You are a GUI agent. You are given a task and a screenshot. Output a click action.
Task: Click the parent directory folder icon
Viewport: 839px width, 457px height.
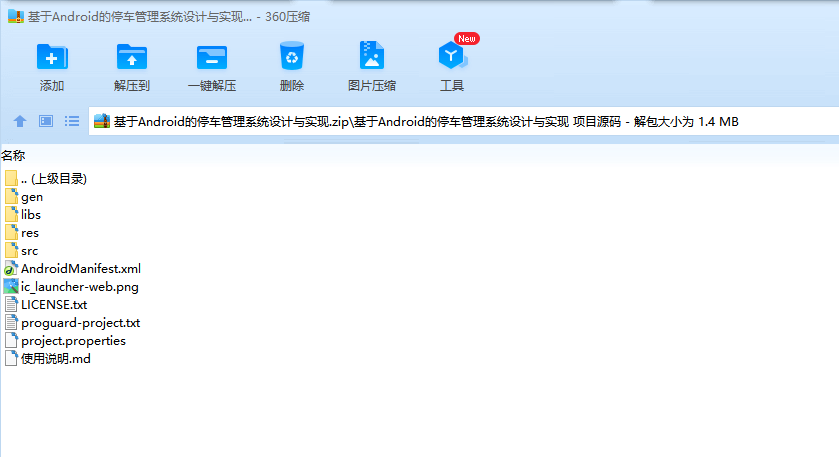11,178
